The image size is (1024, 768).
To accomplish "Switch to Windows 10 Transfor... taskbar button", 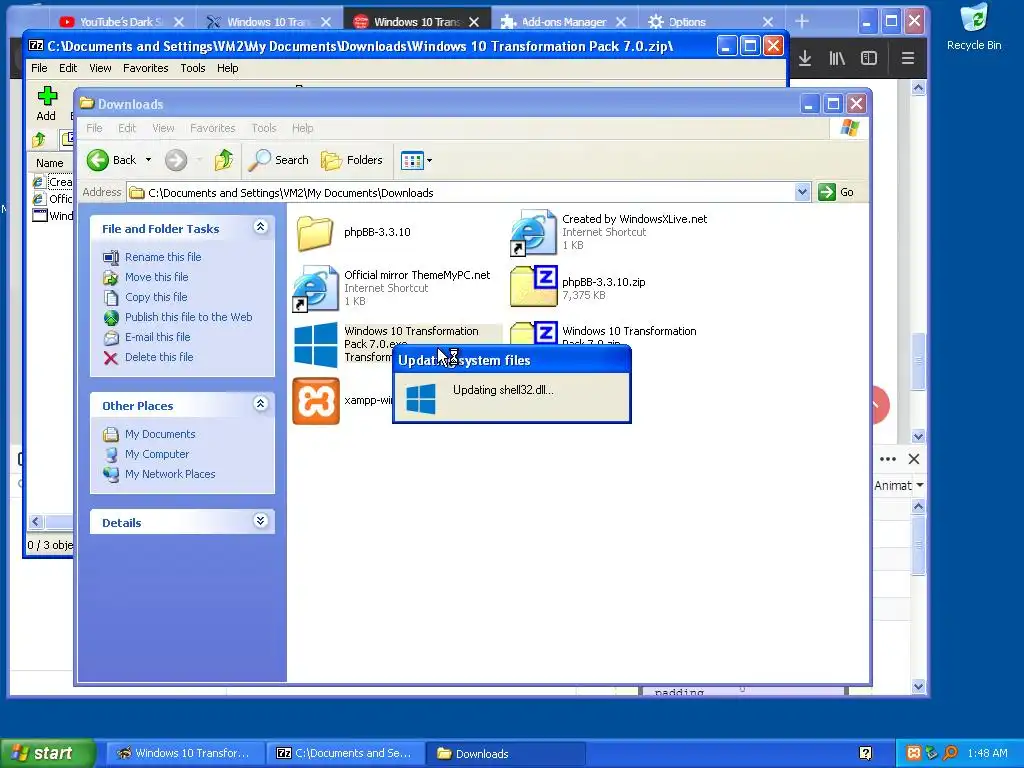I will 185,753.
